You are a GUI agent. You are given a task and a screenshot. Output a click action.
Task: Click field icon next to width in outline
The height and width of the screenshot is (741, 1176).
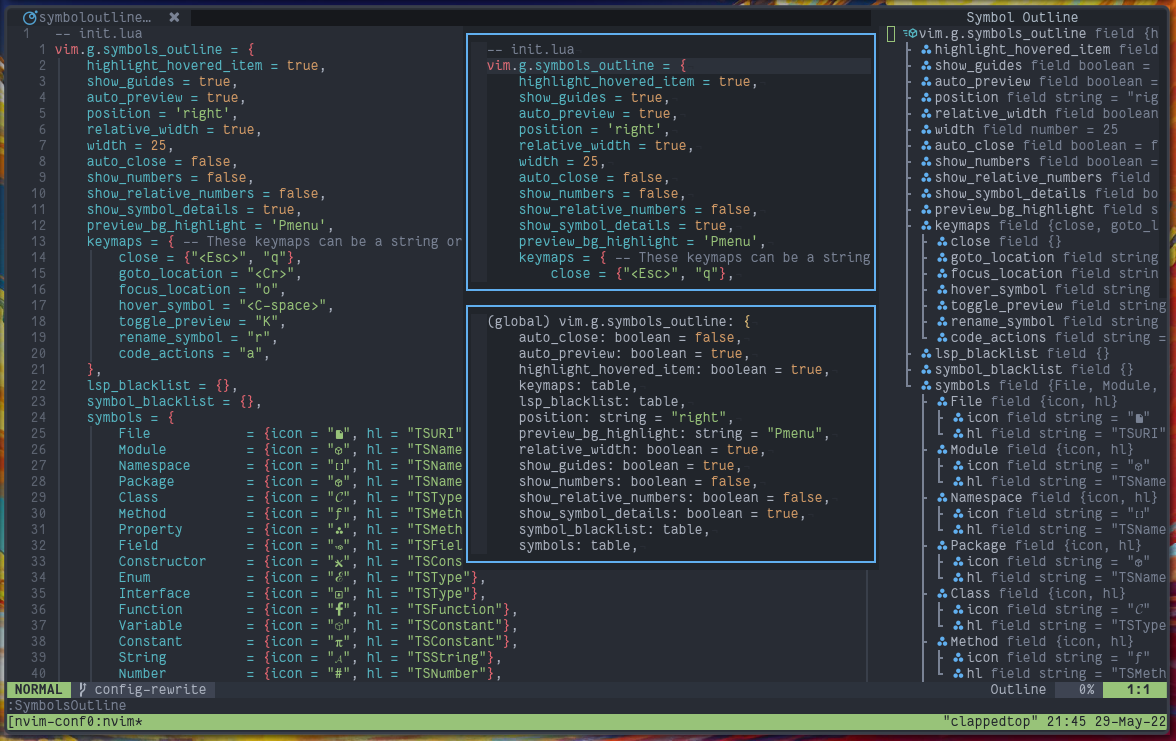pyautogui.click(x=926, y=129)
